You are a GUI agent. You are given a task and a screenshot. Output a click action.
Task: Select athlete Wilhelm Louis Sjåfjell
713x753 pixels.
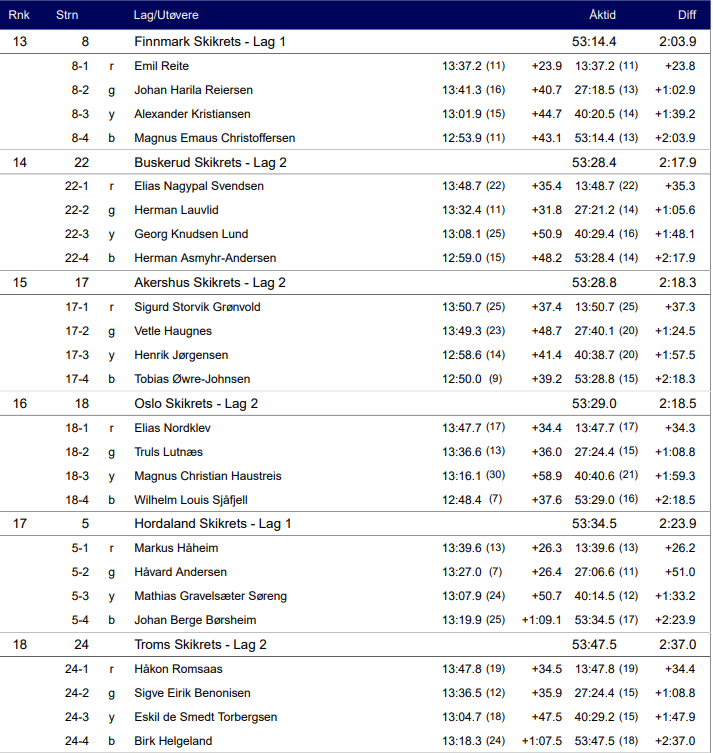point(190,500)
